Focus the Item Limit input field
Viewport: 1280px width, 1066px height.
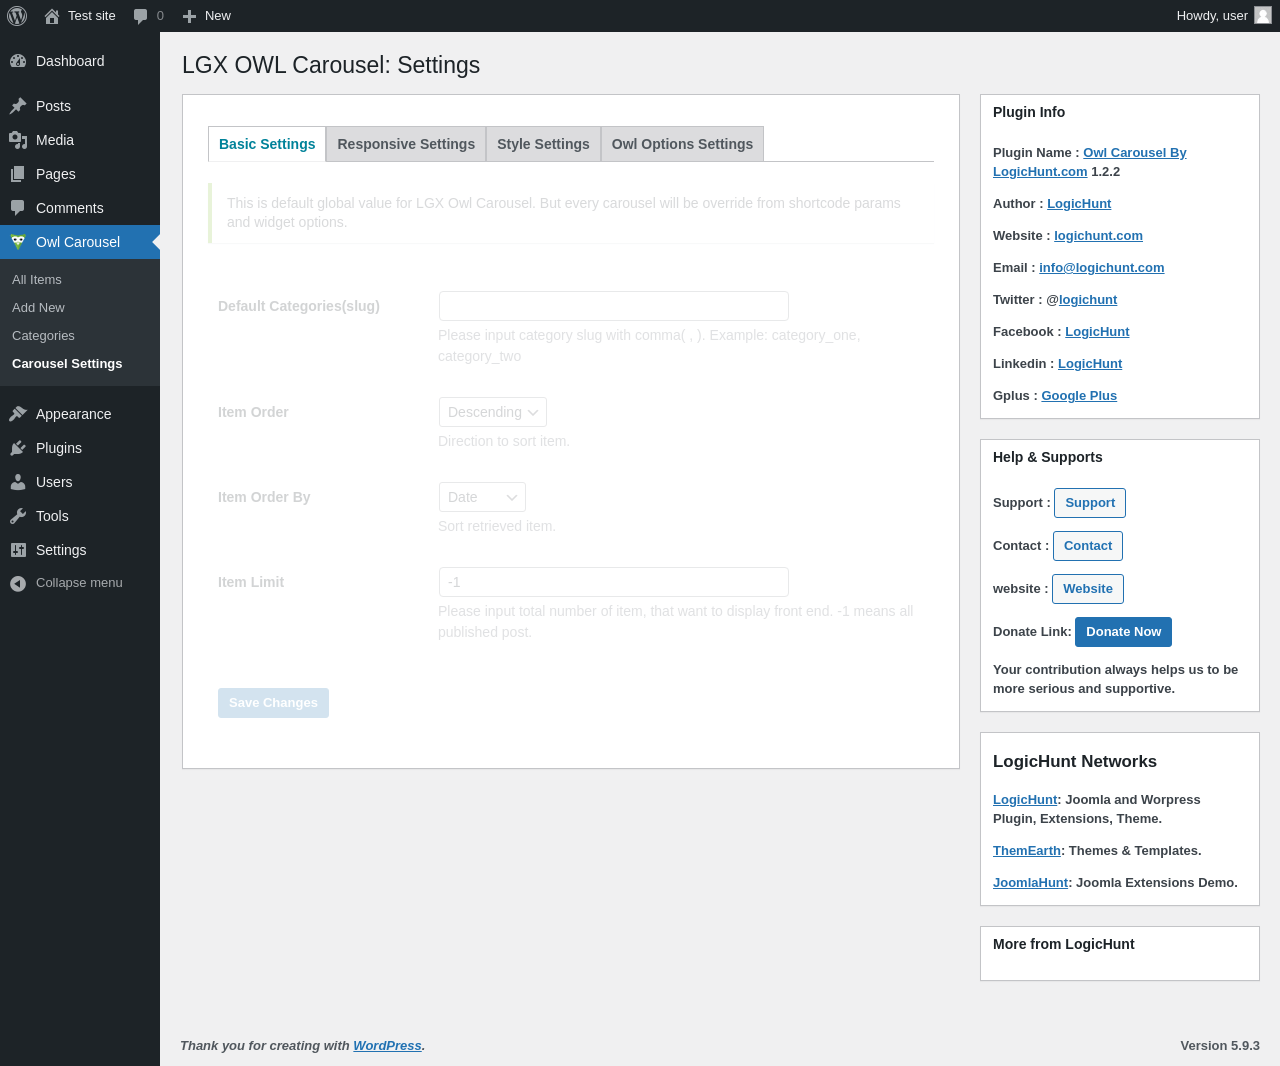pyautogui.click(x=614, y=582)
